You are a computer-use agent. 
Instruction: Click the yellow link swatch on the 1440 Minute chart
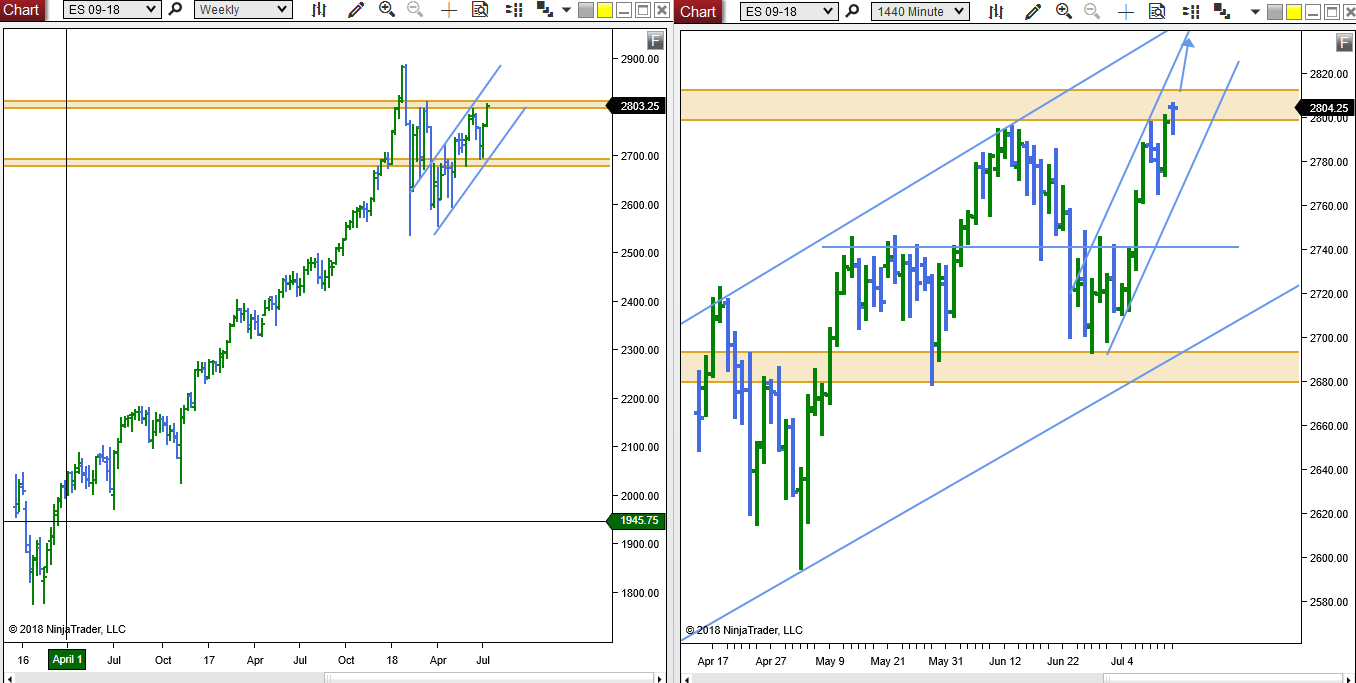pos(1294,12)
